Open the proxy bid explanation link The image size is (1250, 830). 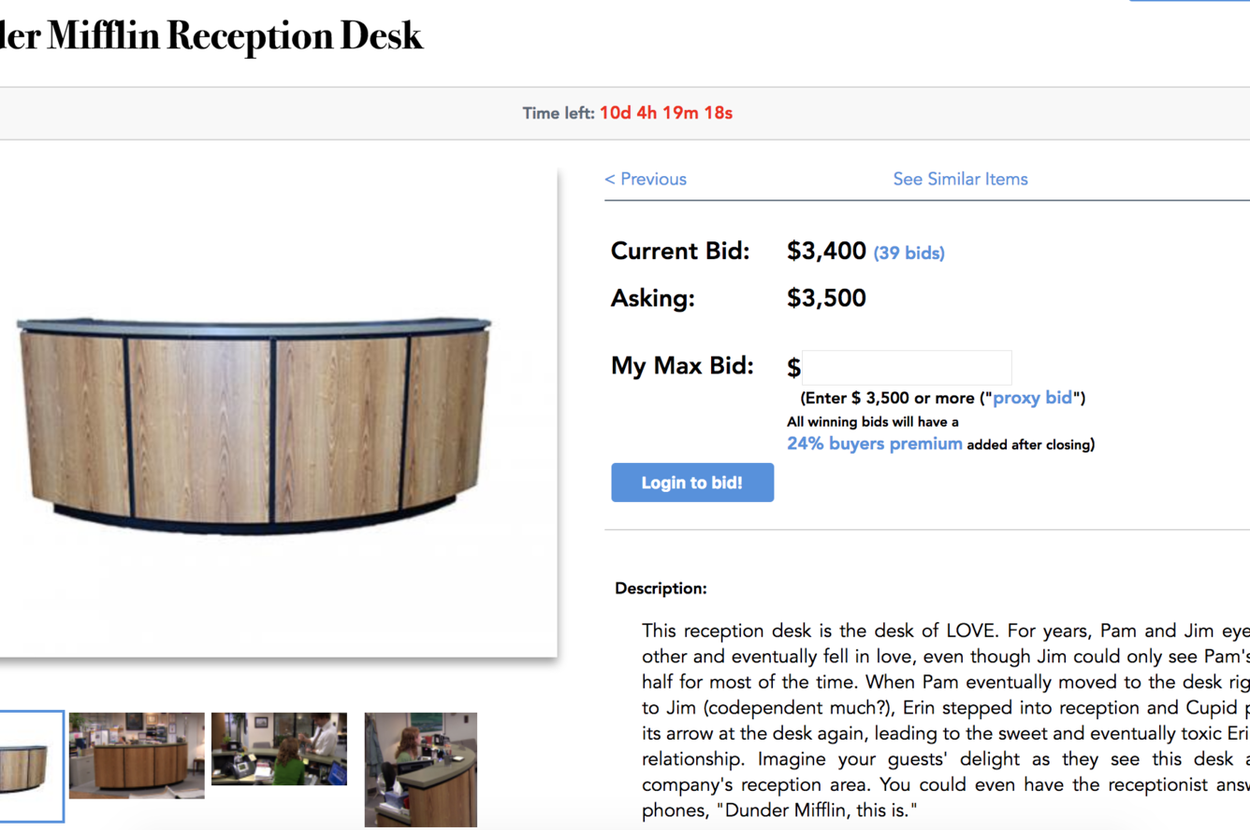pos(1032,398)
